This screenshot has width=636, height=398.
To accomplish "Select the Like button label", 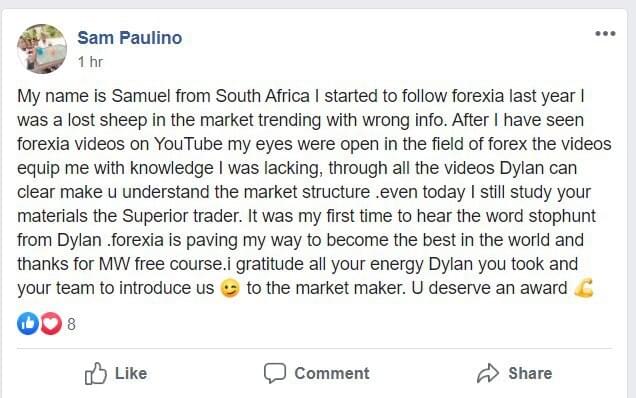I will (131, 373).
